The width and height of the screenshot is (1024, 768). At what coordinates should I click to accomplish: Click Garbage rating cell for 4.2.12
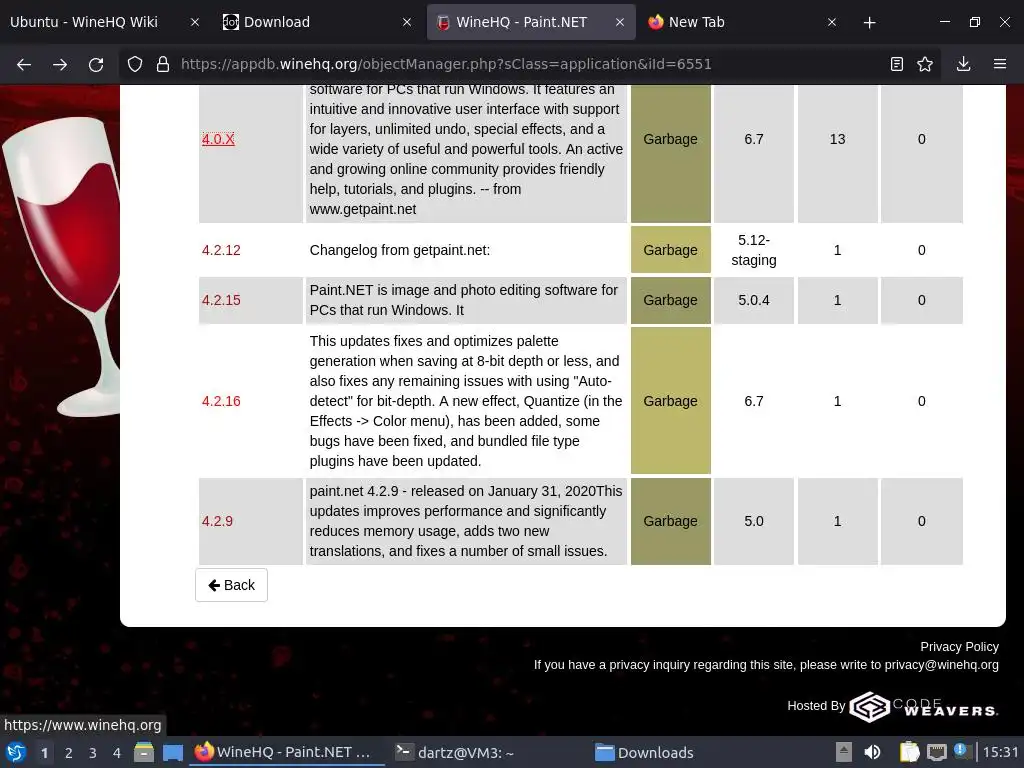point(671,250)
